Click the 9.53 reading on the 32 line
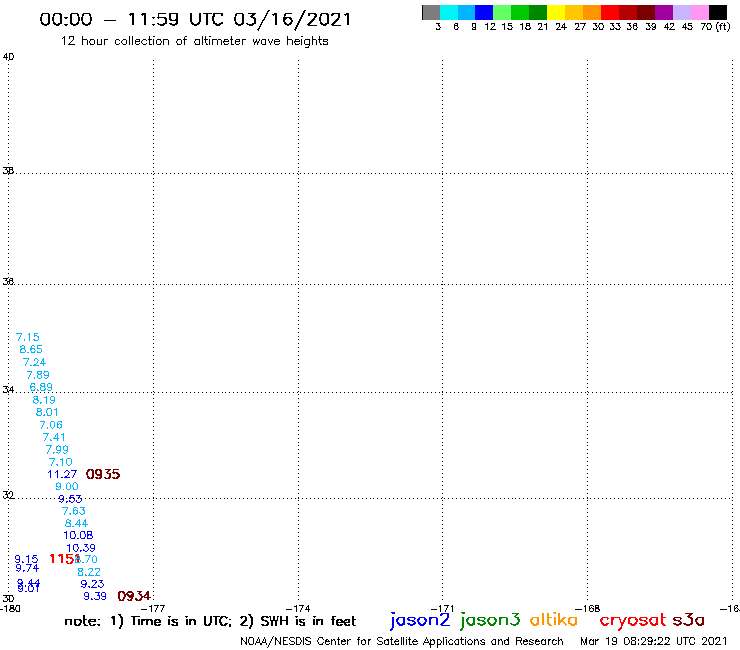Image resolution: width=740 pixels, height=650 pixels. point(70,499)
